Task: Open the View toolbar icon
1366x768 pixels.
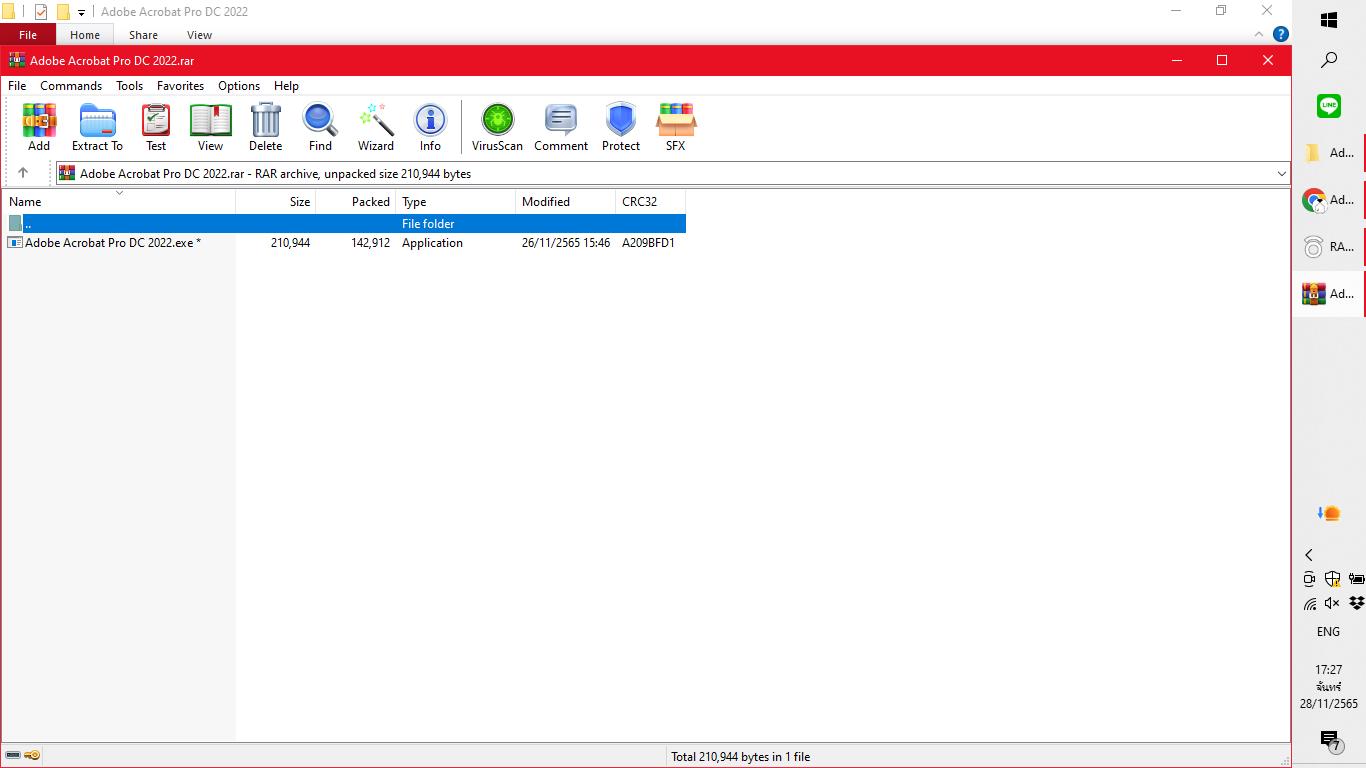Action: point(210,126)
